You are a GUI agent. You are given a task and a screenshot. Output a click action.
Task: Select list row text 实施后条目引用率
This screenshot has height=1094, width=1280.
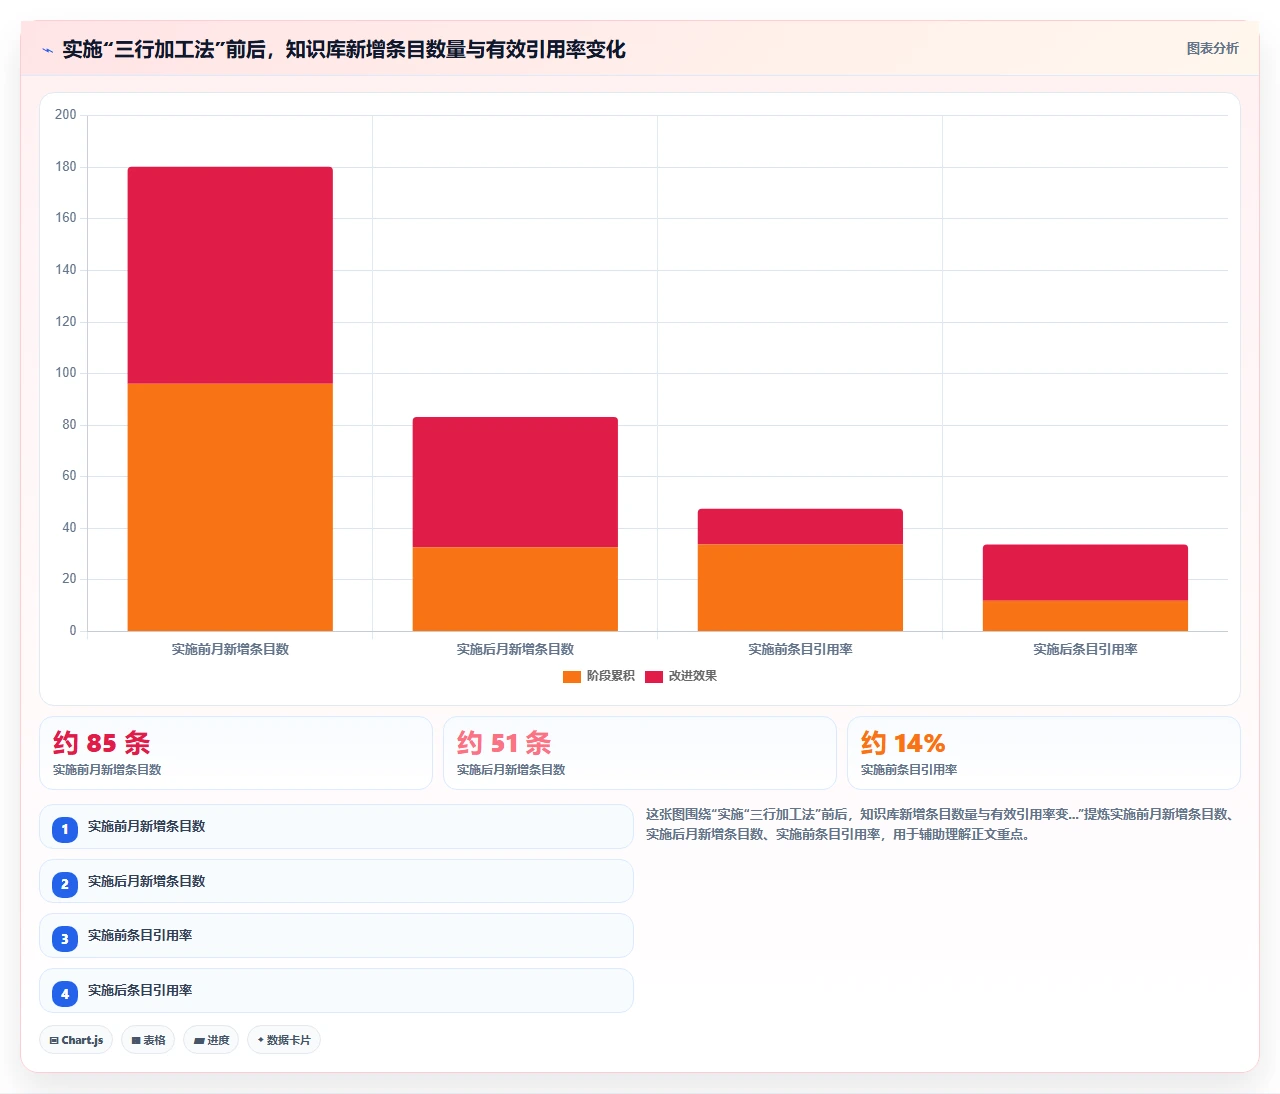[x=140, y=990]
